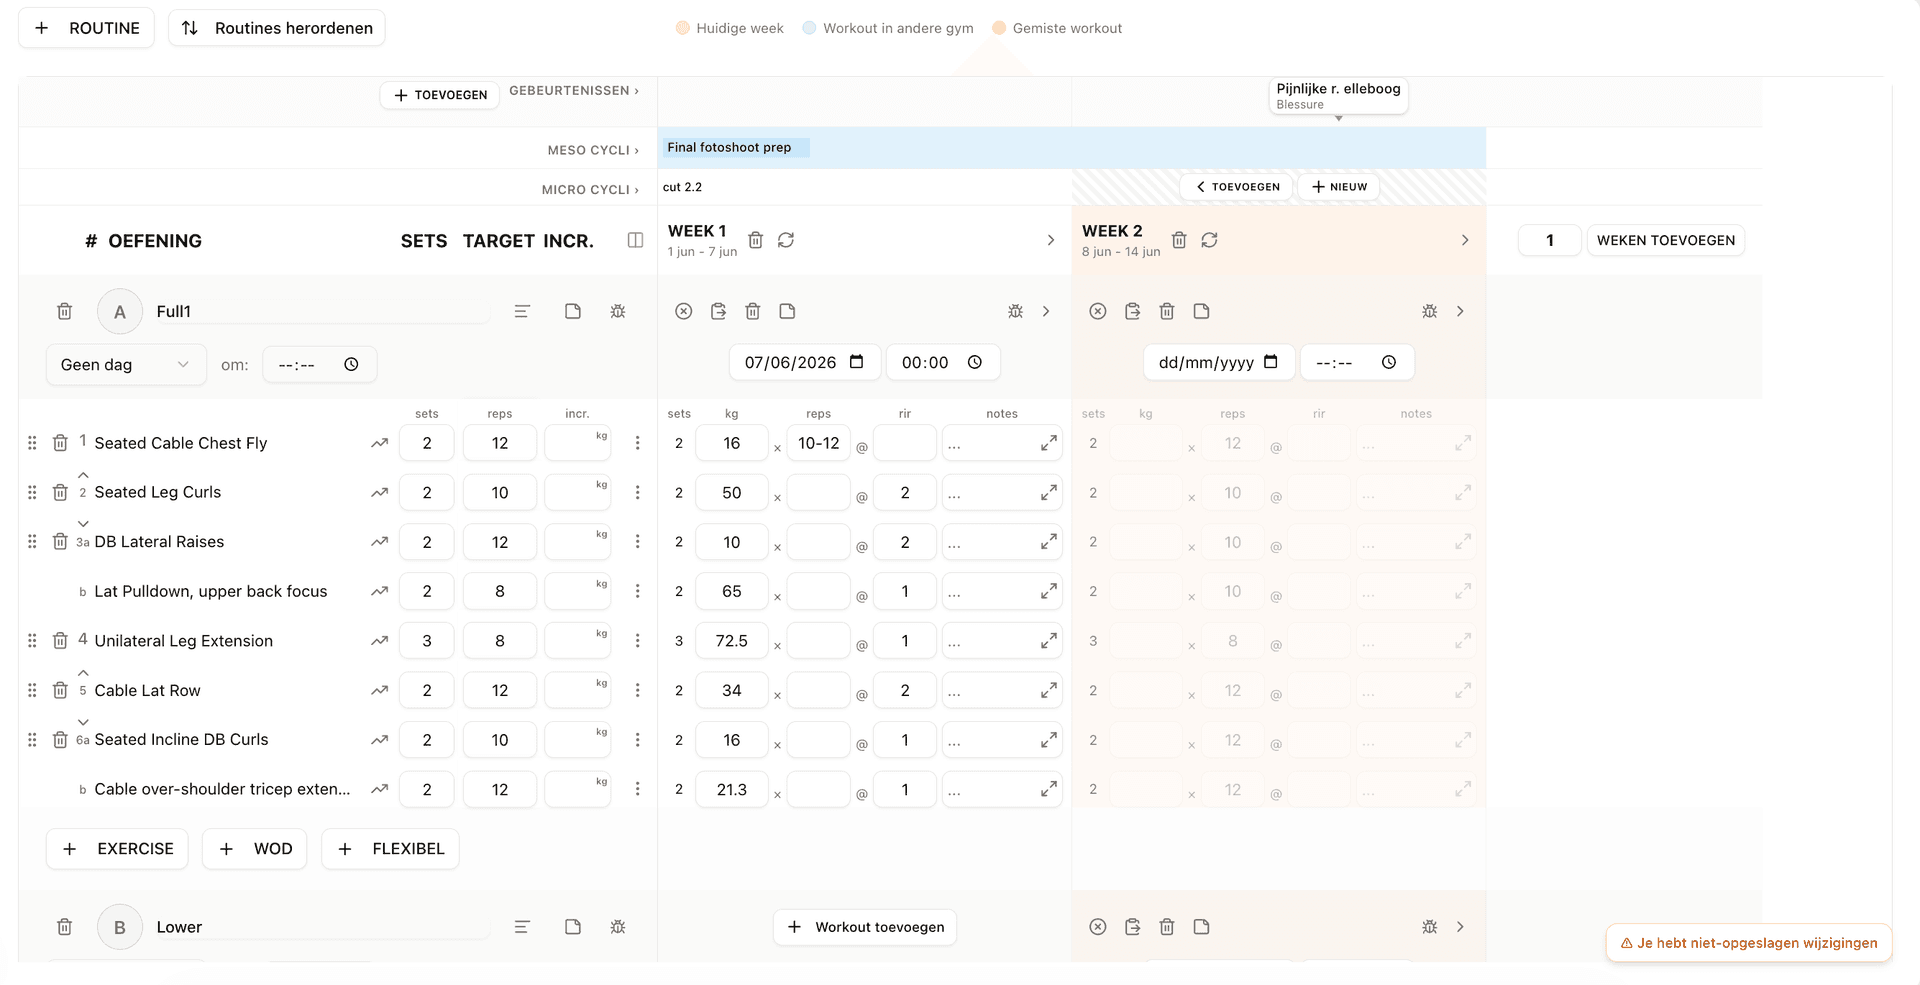Cancel the Week 1 Full1 workout circle-x icon
1920x985 pixels.
[x=684, y=311]
